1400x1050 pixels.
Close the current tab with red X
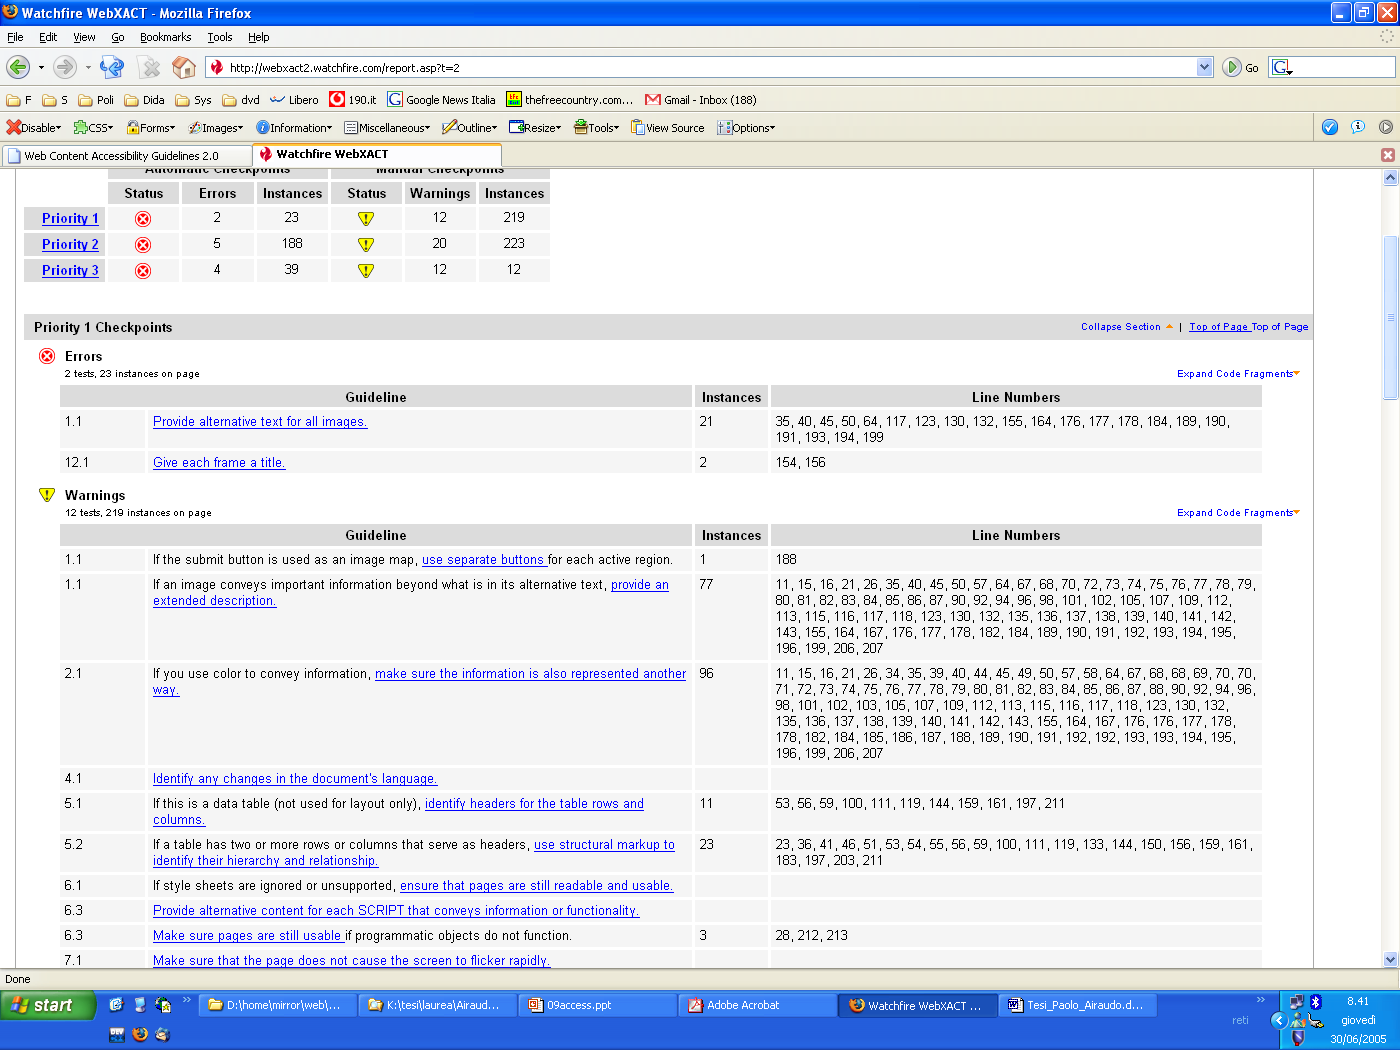(1388, 155)
